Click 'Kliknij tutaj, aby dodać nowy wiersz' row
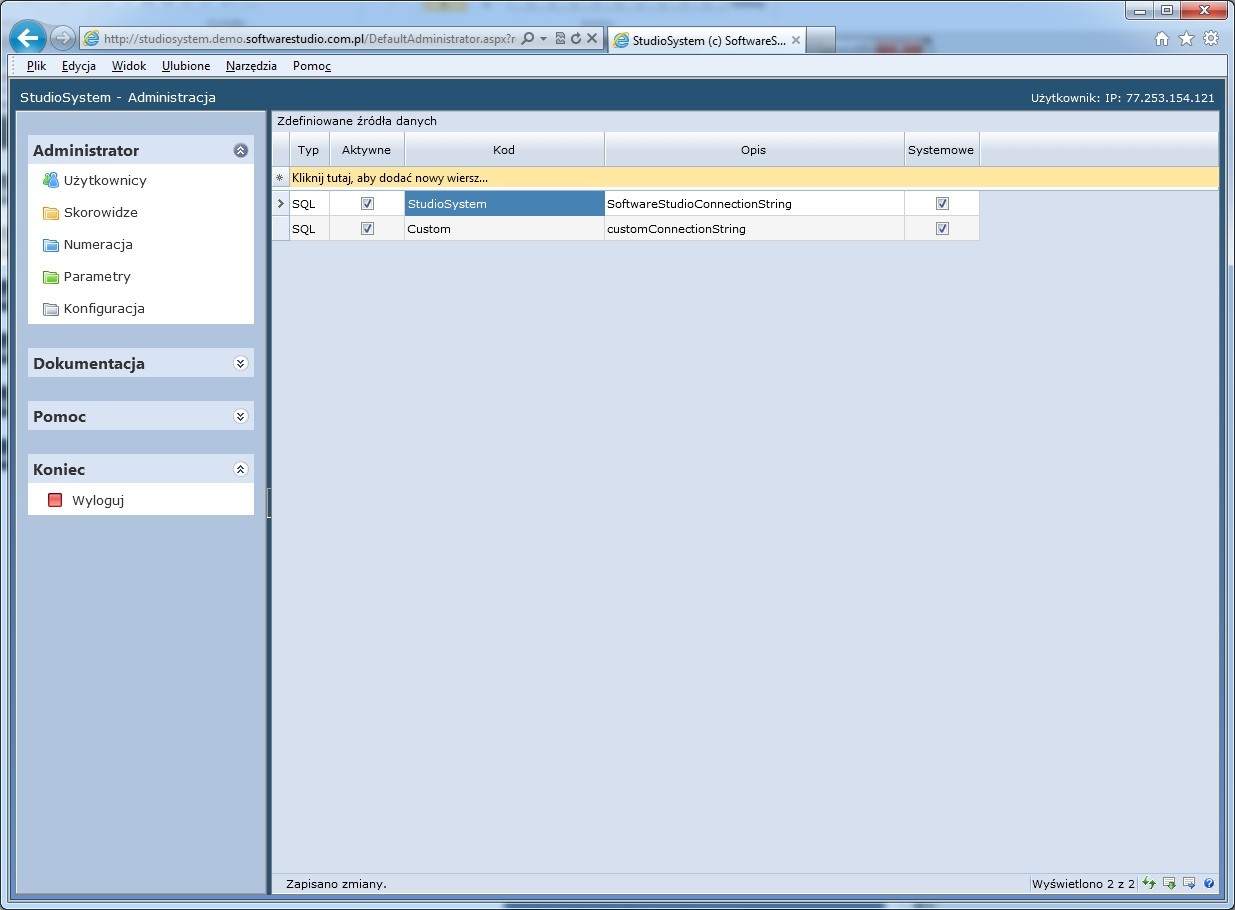Screen dimensions: 1235x910 (x=754, y=178)
